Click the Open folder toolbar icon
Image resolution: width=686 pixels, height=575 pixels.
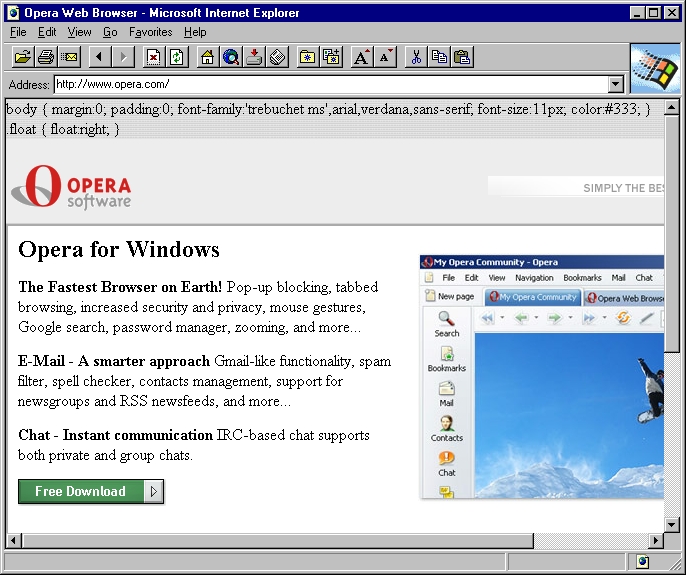click(x=23, y=57)
